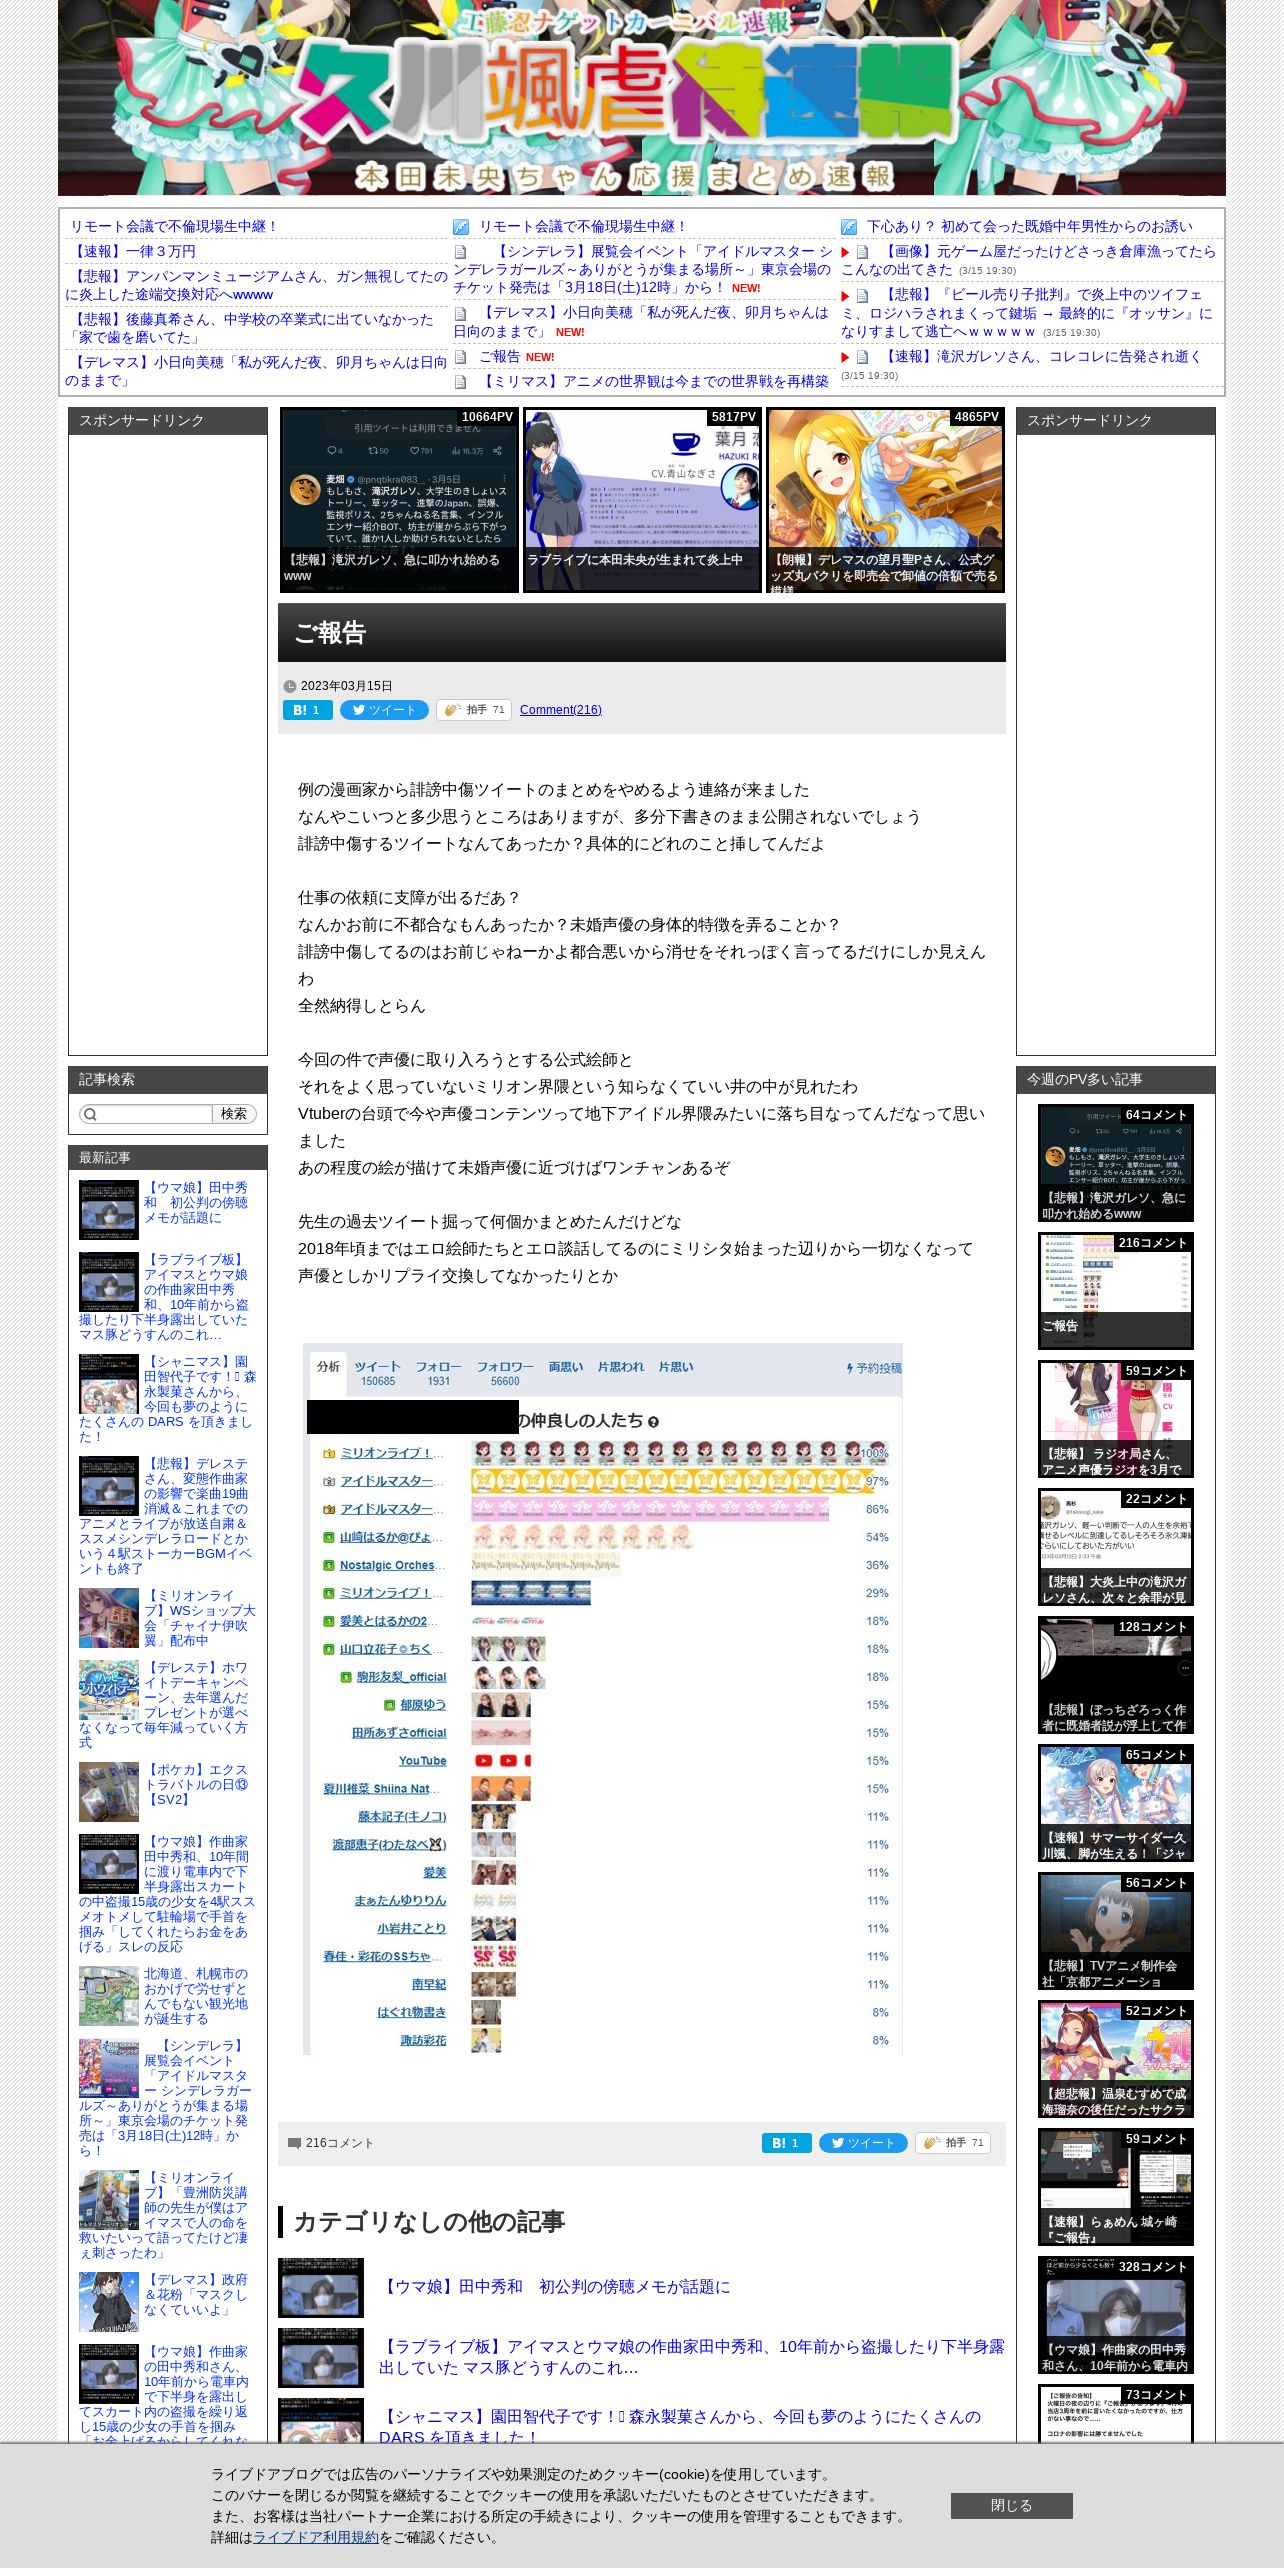Click the magnifier icon in the search field
Viewport: 1284px width, 2568px height.
click(x=90, y=1114)
